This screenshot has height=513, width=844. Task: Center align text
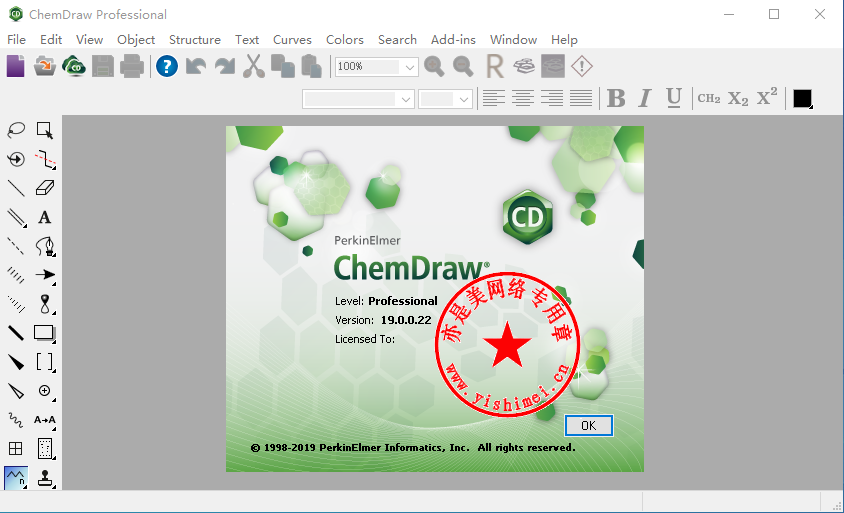[x=523, y=99]
